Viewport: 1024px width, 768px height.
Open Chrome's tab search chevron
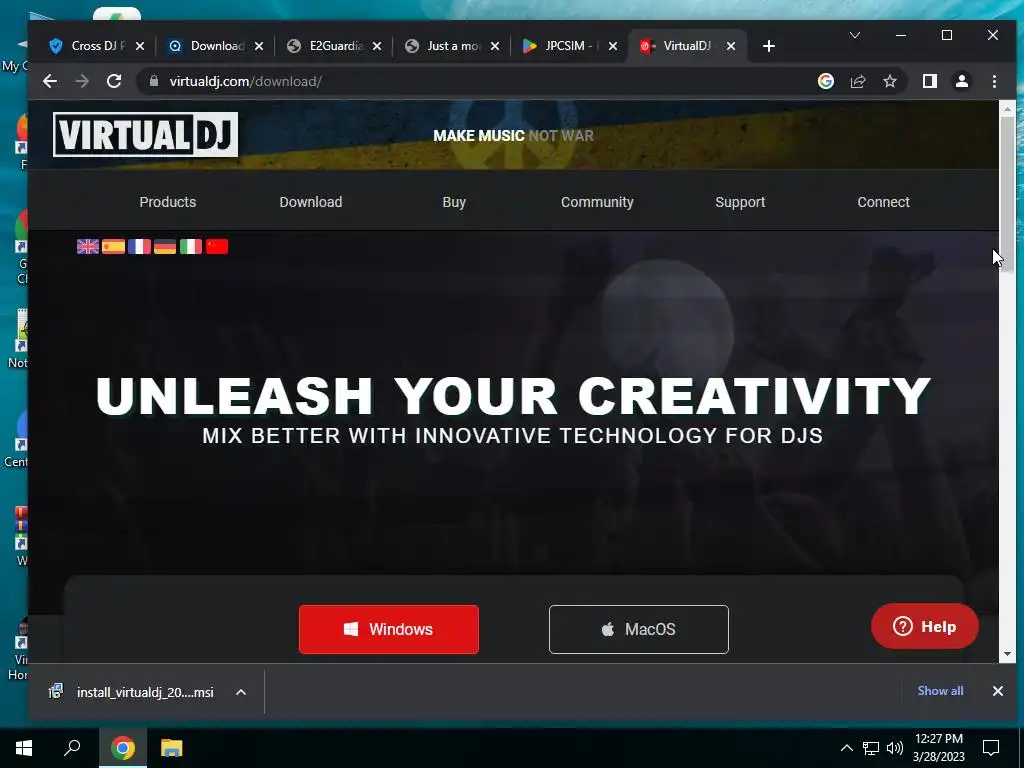tap(854, 35)
